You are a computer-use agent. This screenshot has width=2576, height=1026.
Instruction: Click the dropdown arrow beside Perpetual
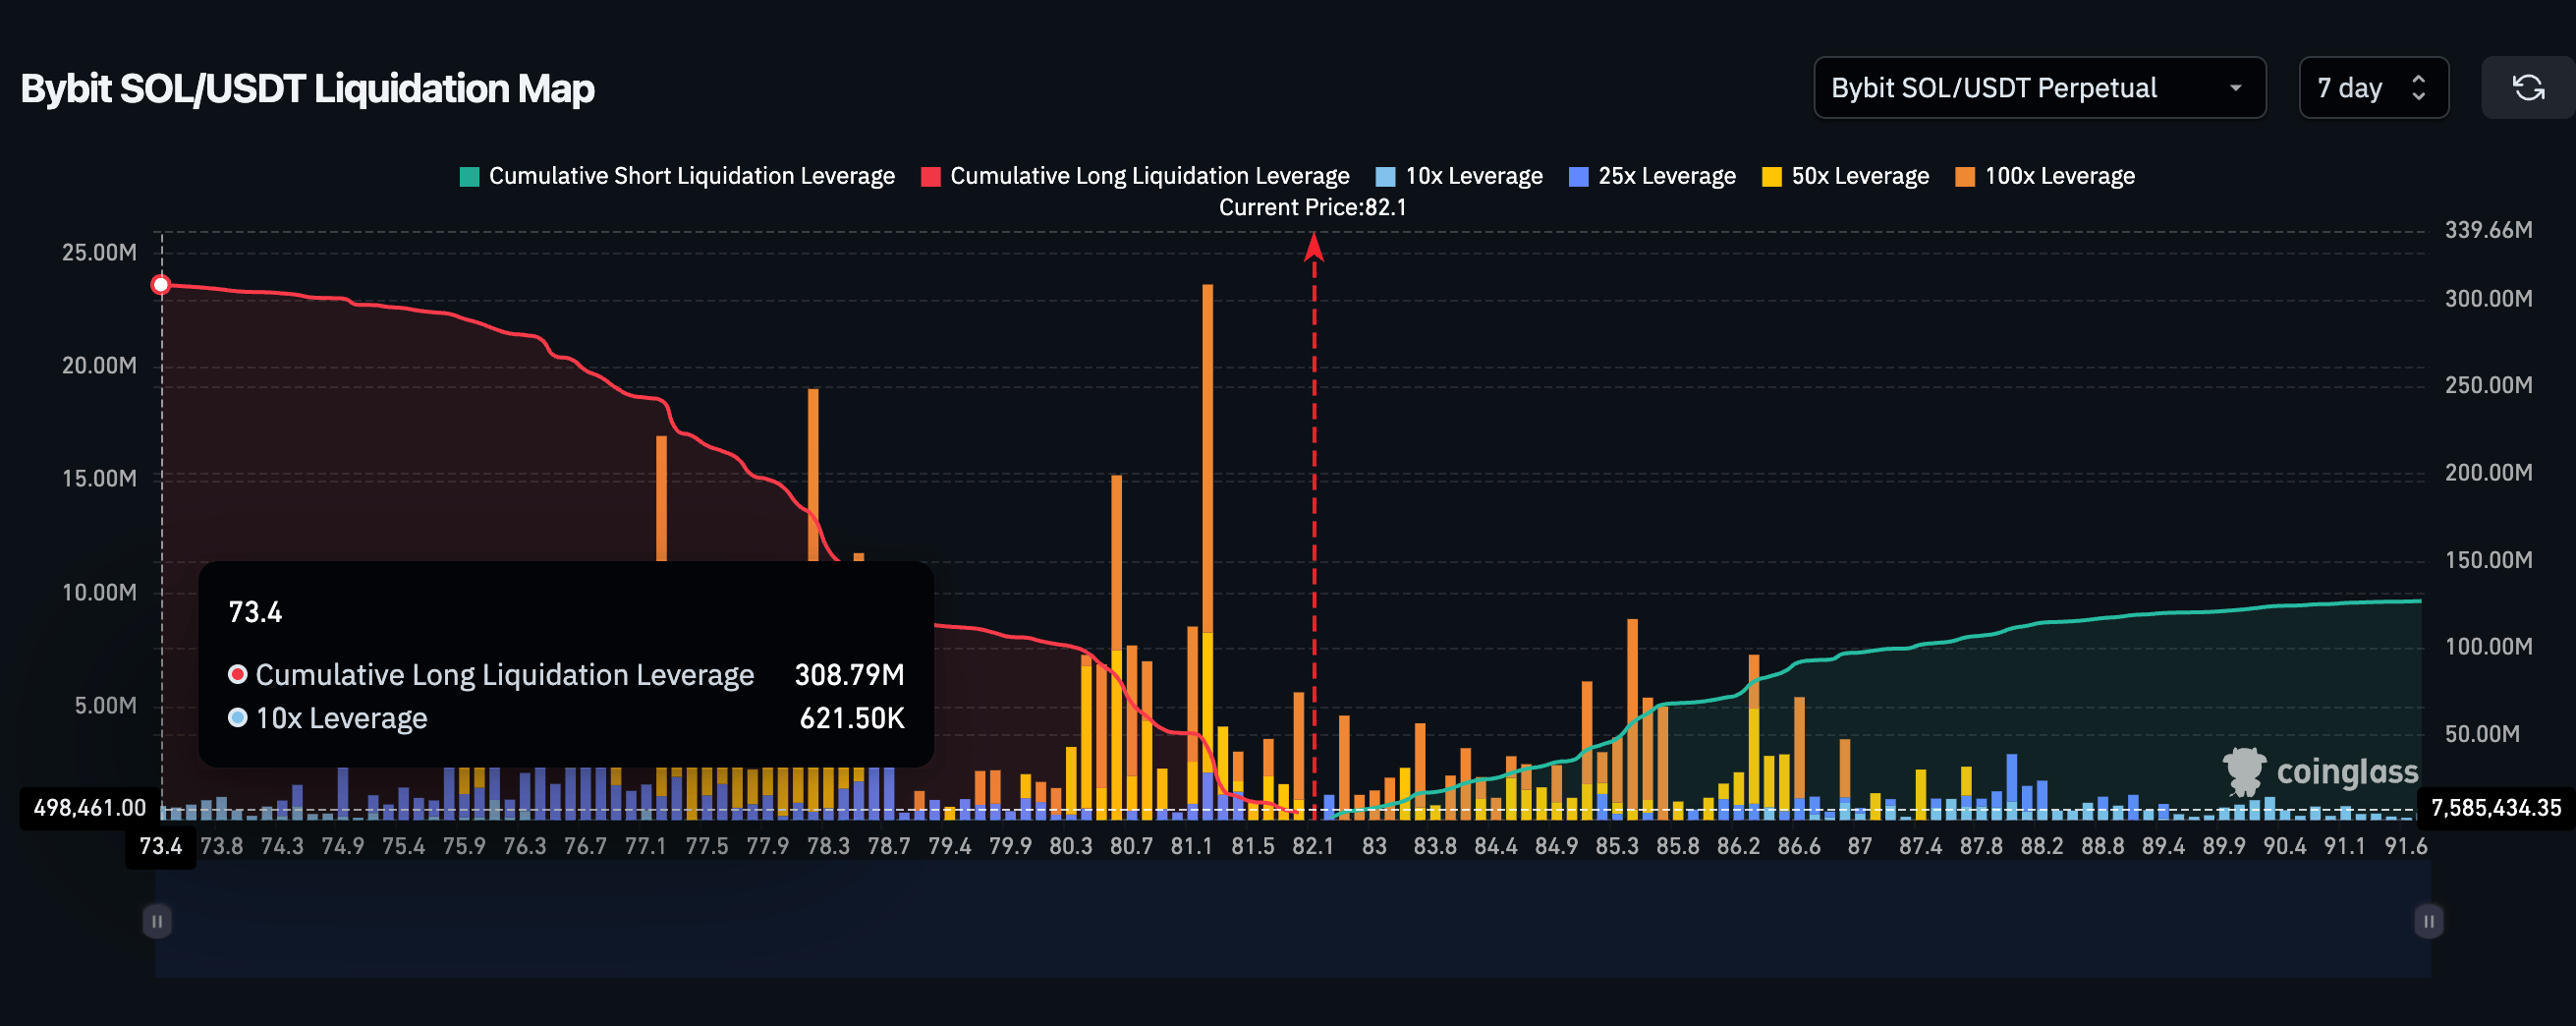(2235, 88)
